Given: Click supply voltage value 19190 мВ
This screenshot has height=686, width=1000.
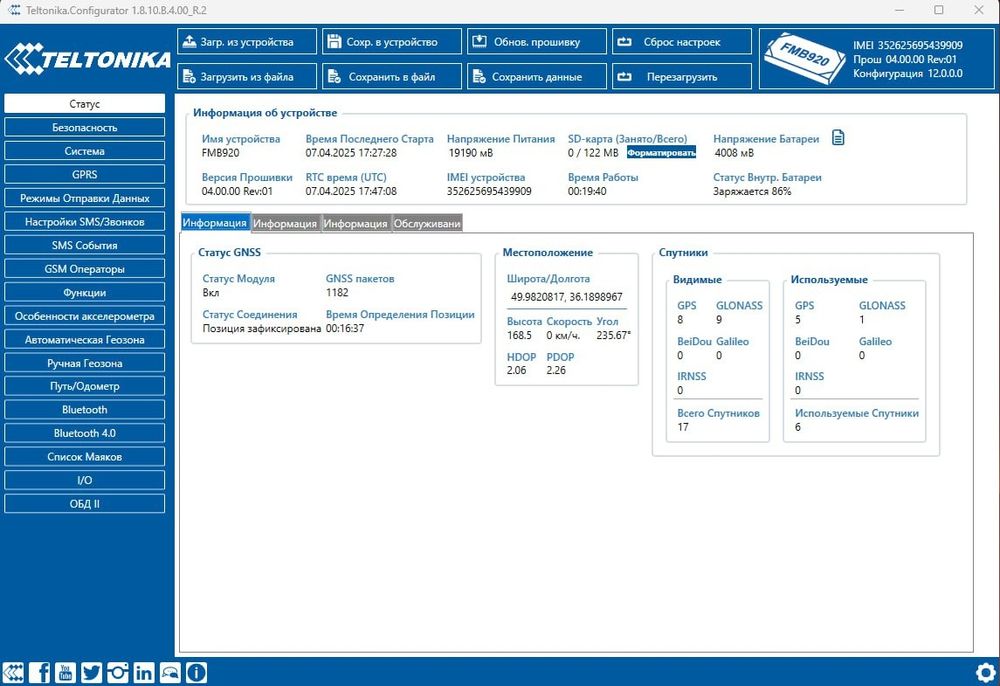Looking at the screenshot, I should pos(471,152).
